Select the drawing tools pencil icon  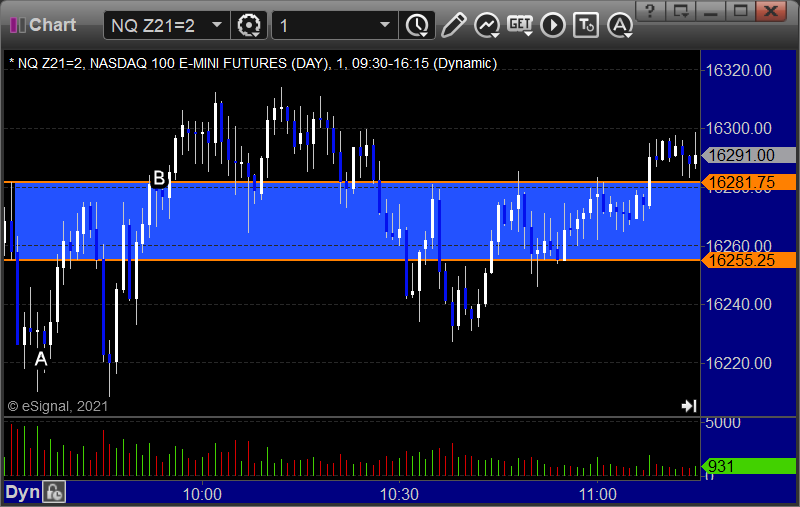click(x=453, y=25)
